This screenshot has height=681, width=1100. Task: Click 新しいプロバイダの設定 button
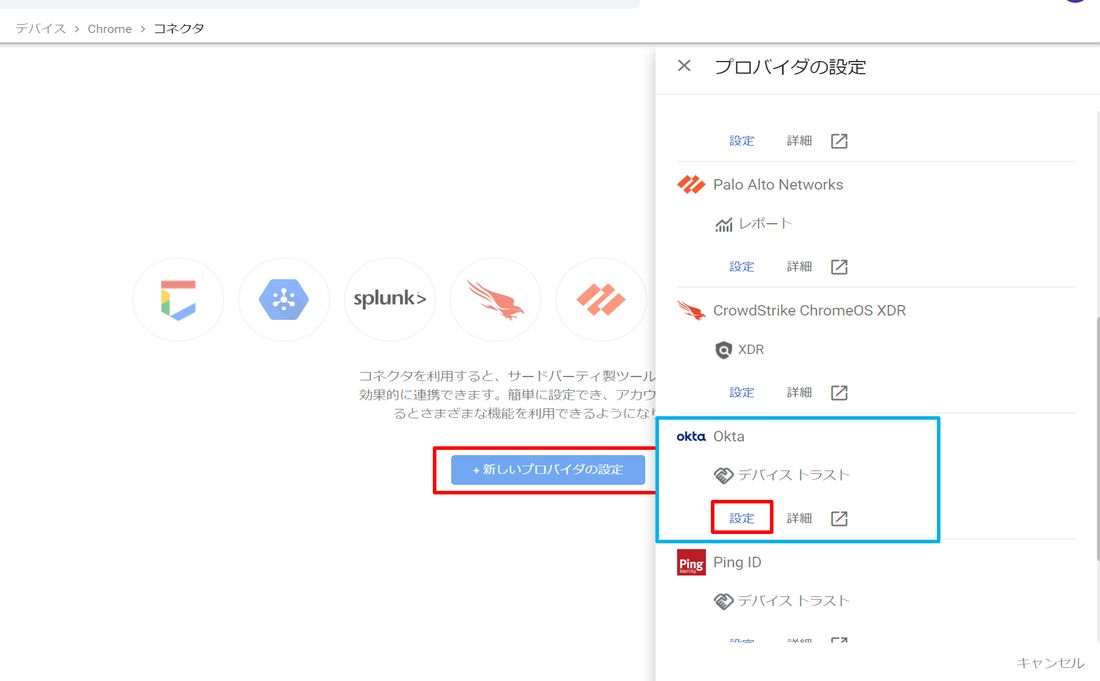(547, 470)
